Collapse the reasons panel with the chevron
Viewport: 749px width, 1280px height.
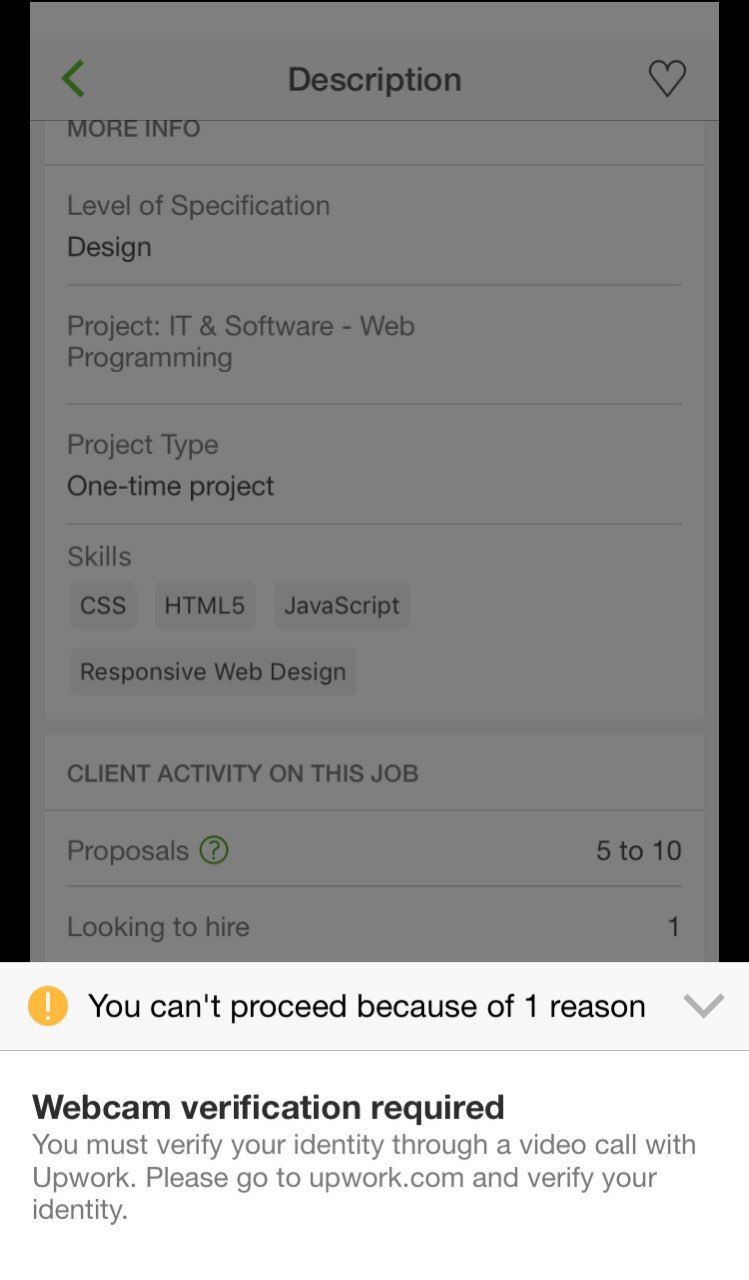pos(703,1005)
